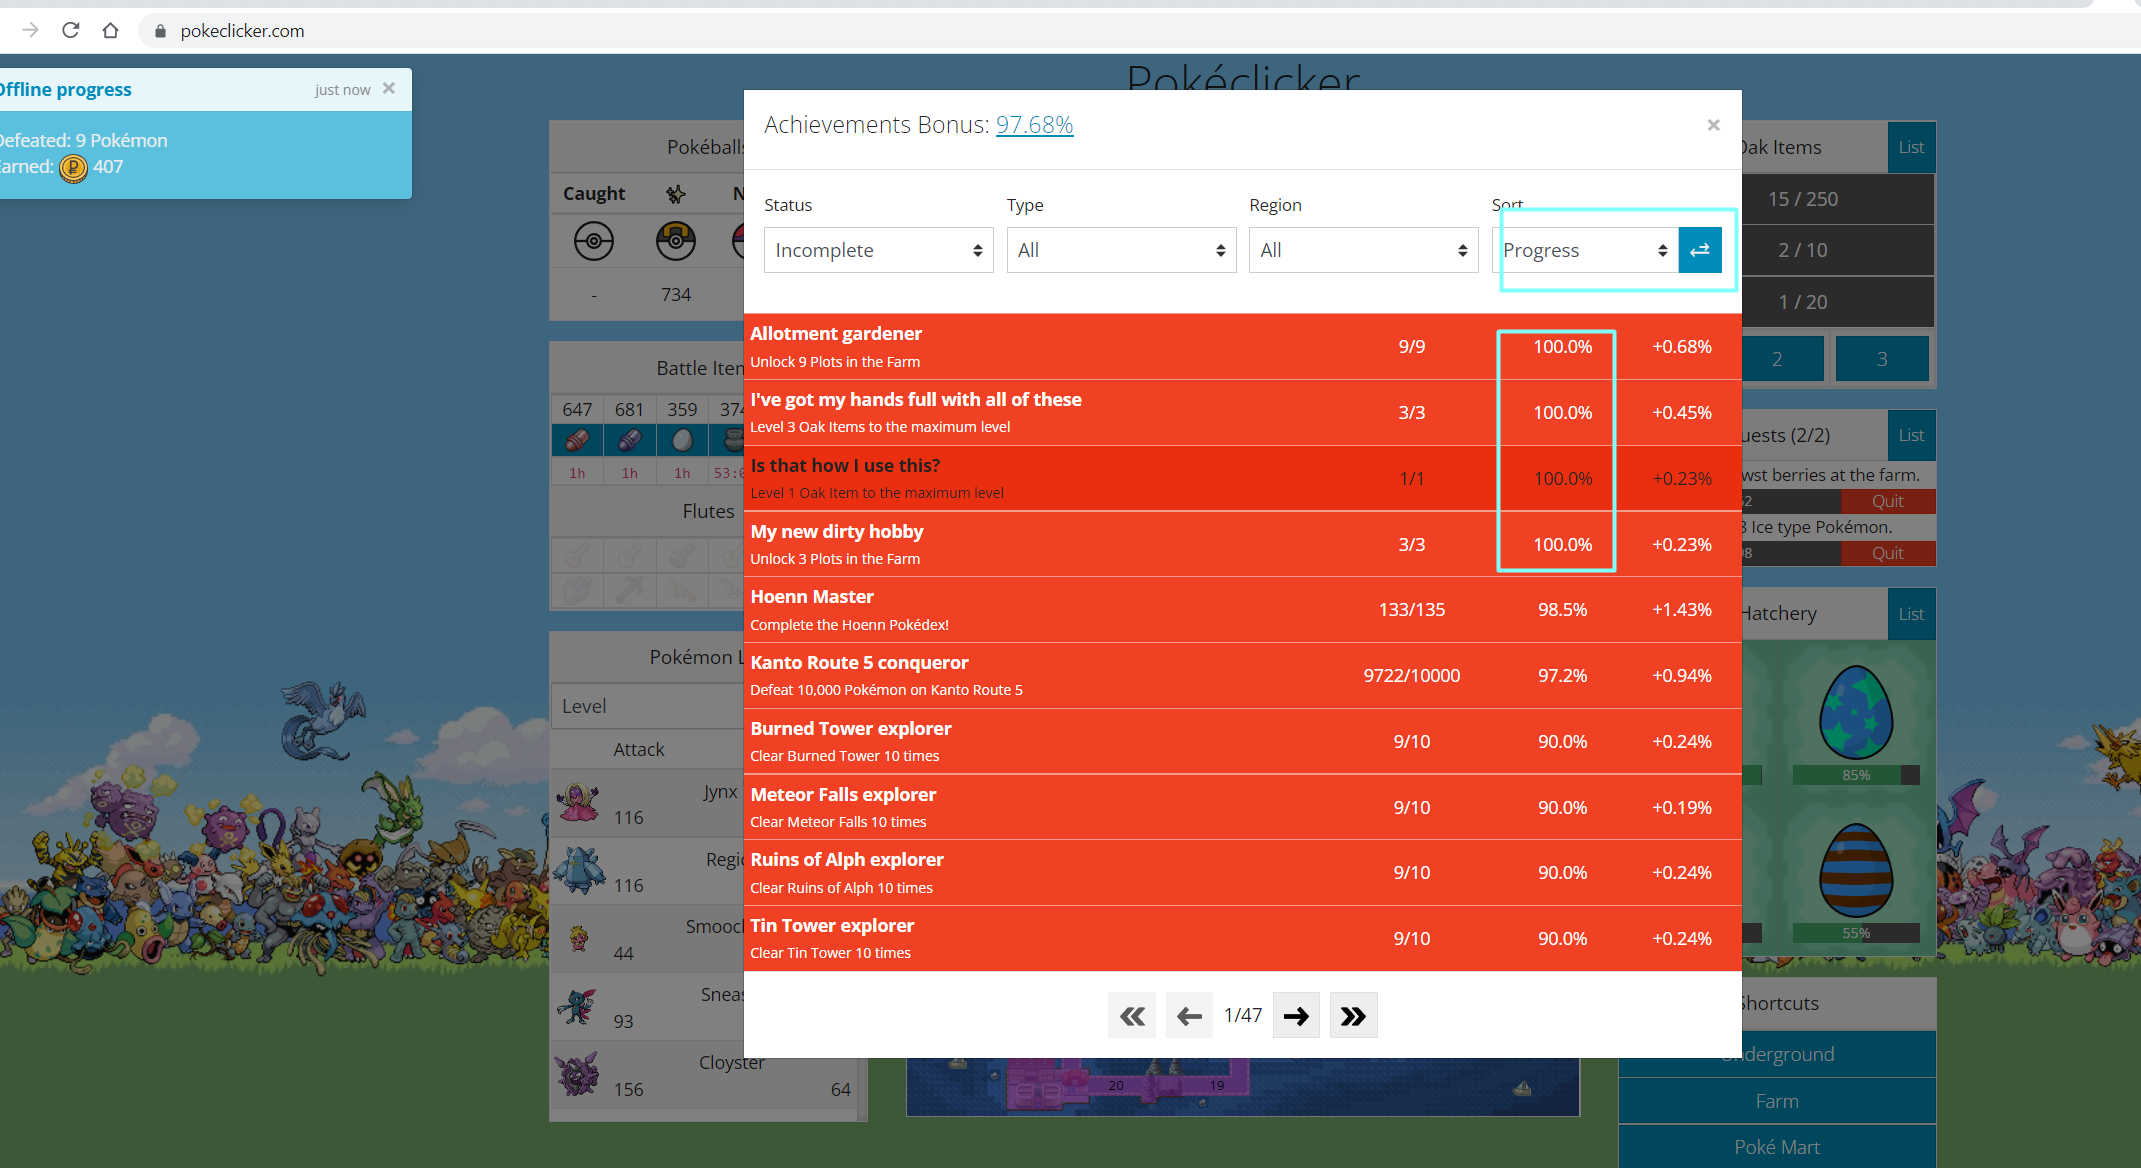Click the 97.68% achievements bonus link
Screen dimensions: 2141x1168
tap(1034, 125)
